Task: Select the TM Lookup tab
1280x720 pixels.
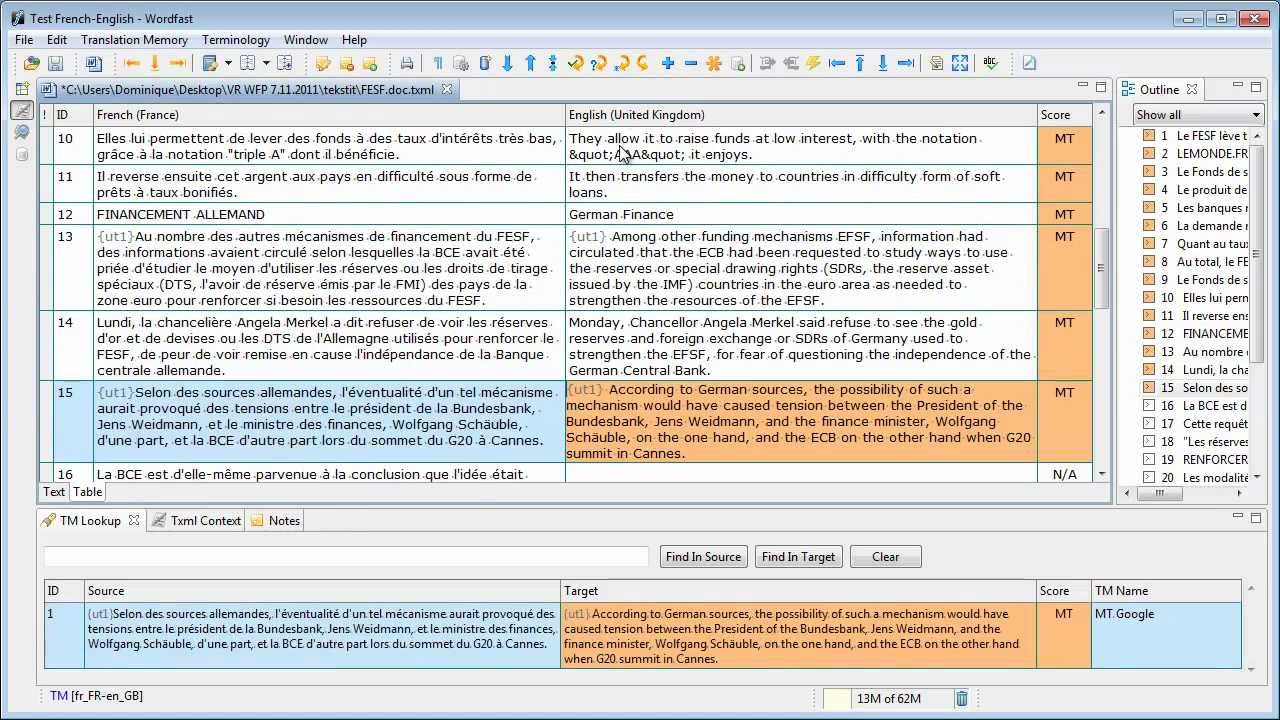Action: coord(89,520)
